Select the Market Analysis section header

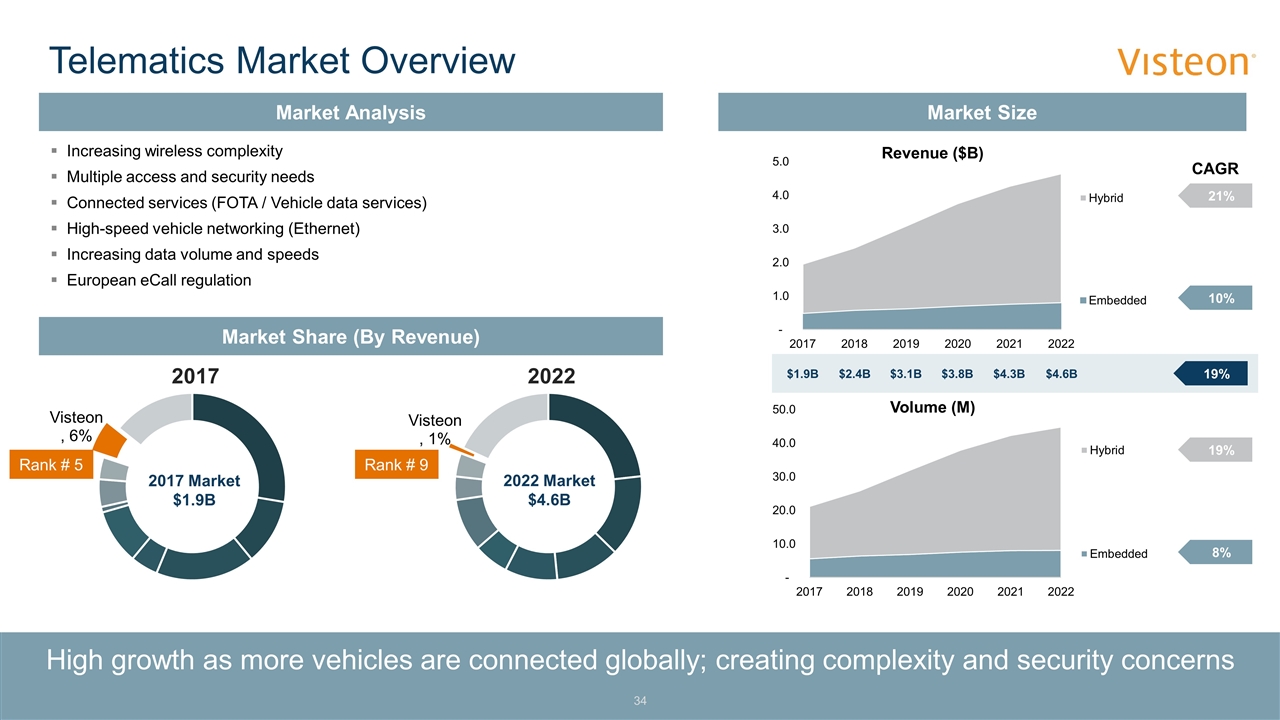(350, 113)
